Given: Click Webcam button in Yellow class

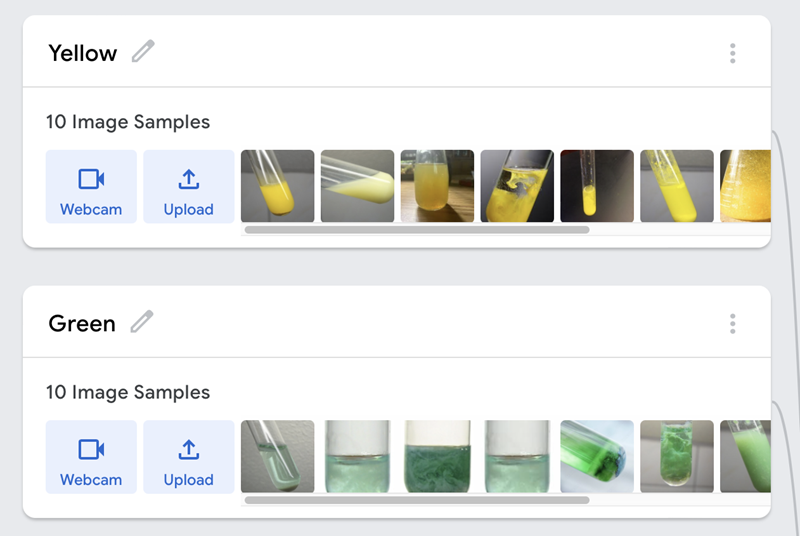Looking at the screenshot, I should point(91,187).
